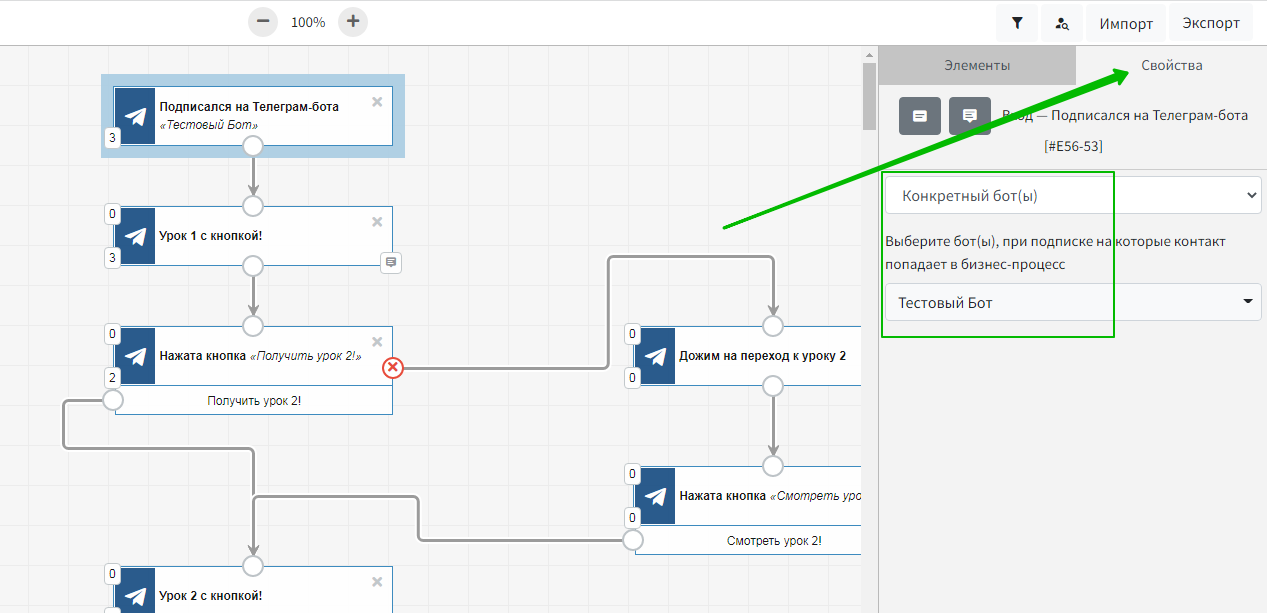This screenshot has width=1267, height=613.
Task: Open the Свойства tab
Action: 1171,65
